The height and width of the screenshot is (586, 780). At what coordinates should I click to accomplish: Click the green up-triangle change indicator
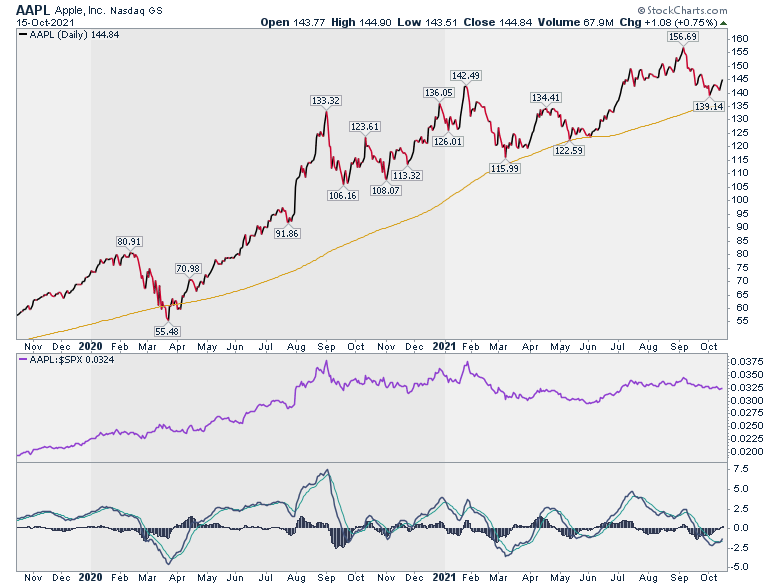[723, 23]
